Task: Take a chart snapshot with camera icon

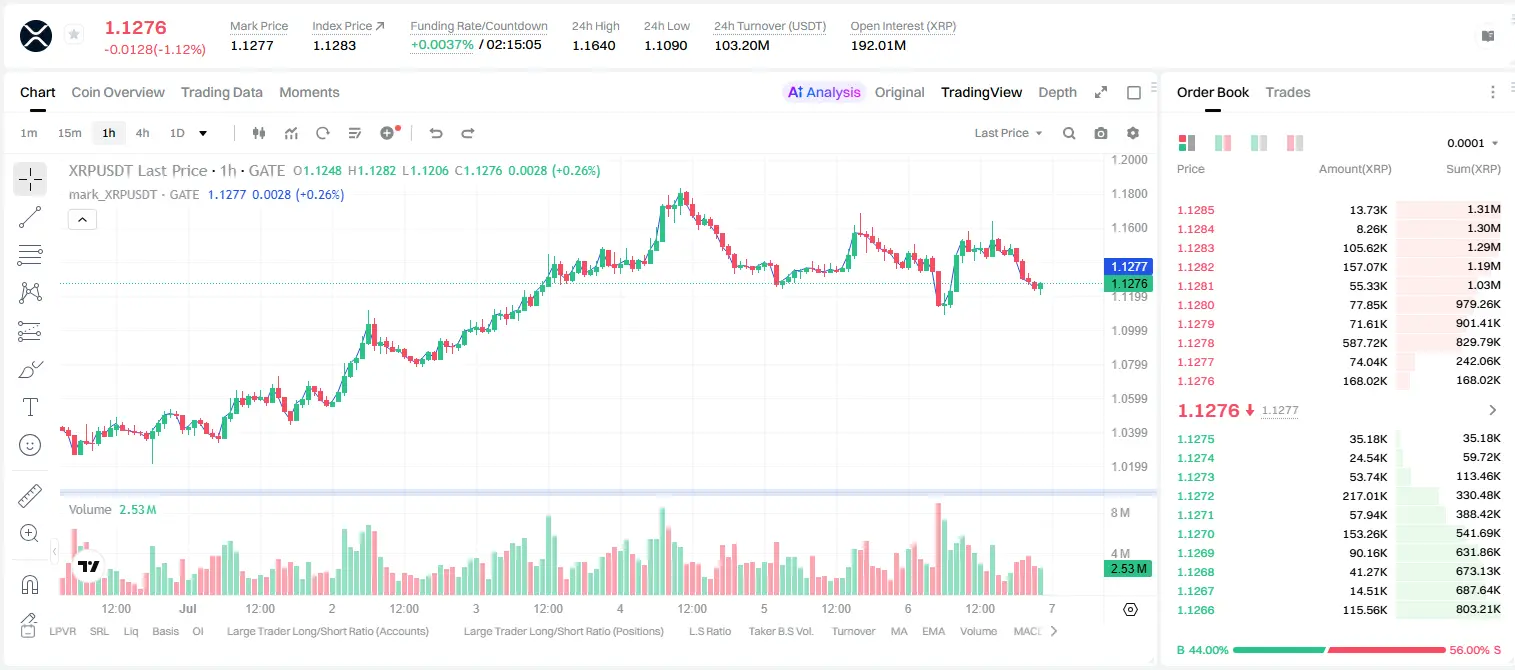Action: click(x=1101, y=133)
